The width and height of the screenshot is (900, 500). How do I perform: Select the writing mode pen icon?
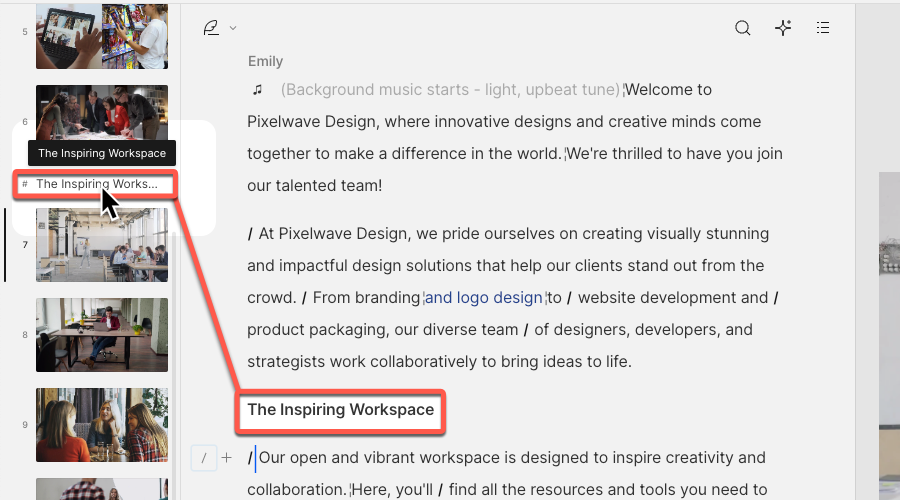coord(211,28)
